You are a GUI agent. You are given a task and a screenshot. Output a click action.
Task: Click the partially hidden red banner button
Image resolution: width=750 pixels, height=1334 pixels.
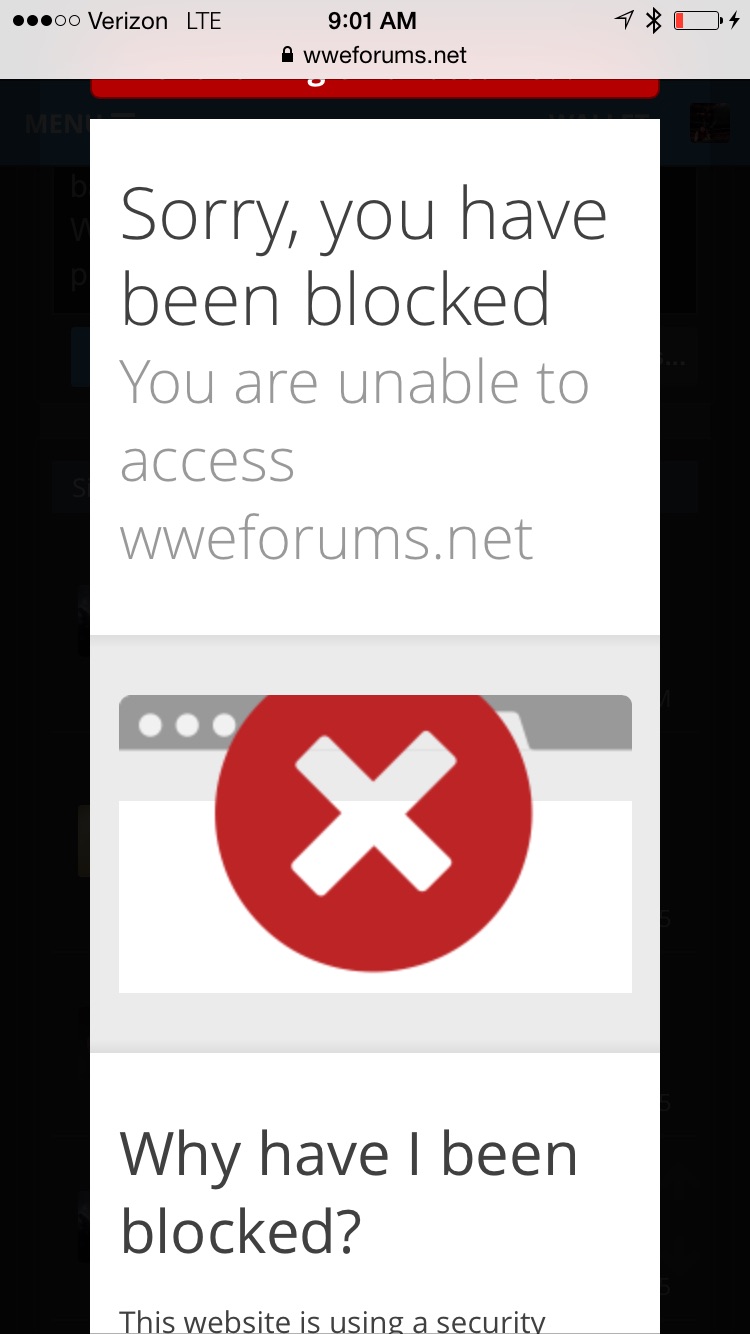[x=375, y=88]
